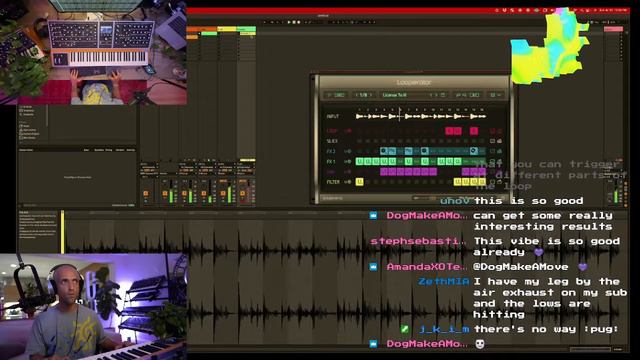Select the orange track header in Session view
Image resolution: width=640 pixels, height=360 pixels.
[202, 29]
